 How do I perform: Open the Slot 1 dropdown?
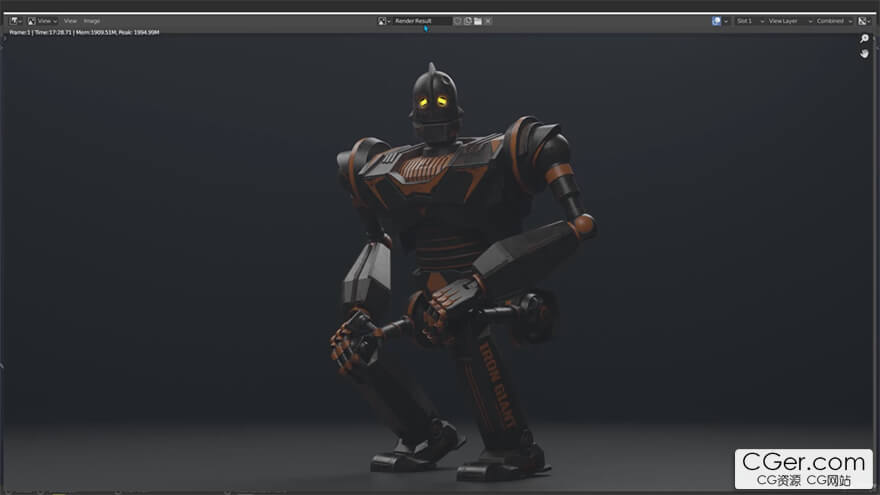click(x=750, y=21)
